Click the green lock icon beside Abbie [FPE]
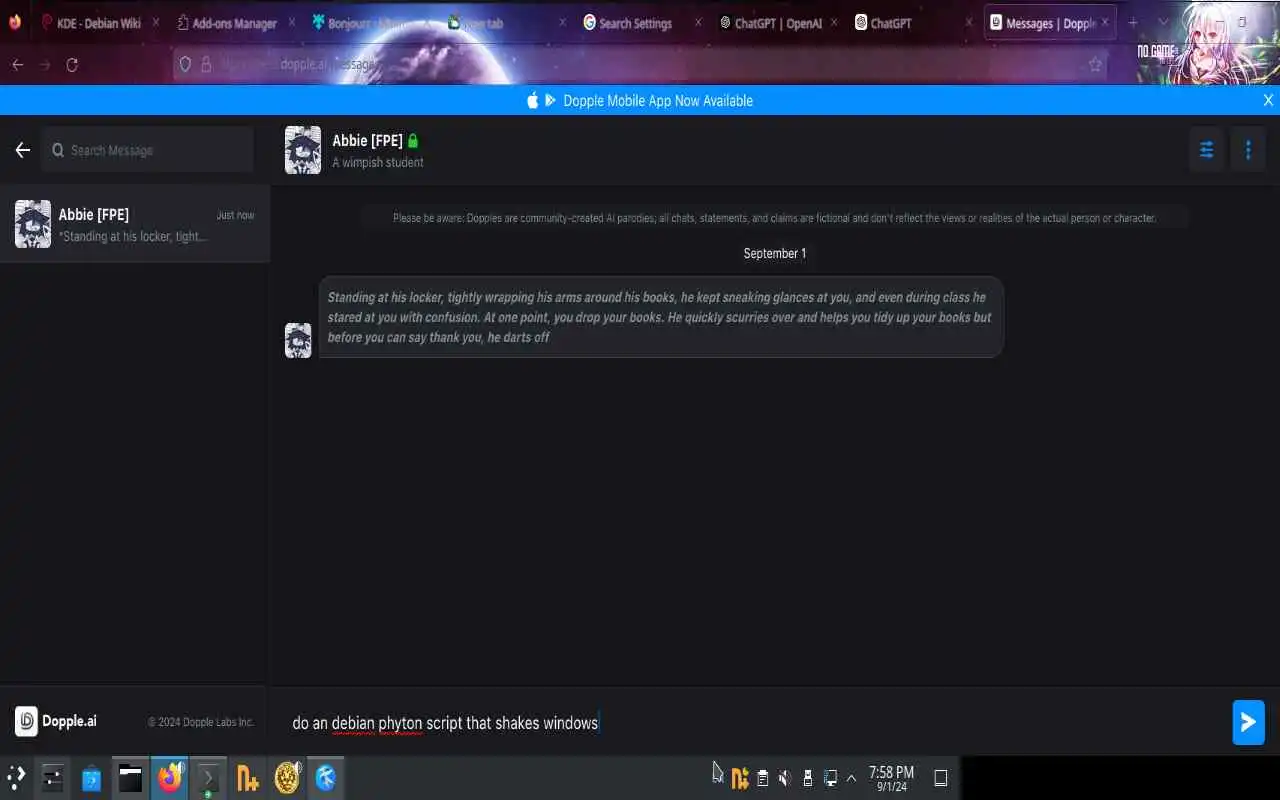1280x800 pixels. 413,141
